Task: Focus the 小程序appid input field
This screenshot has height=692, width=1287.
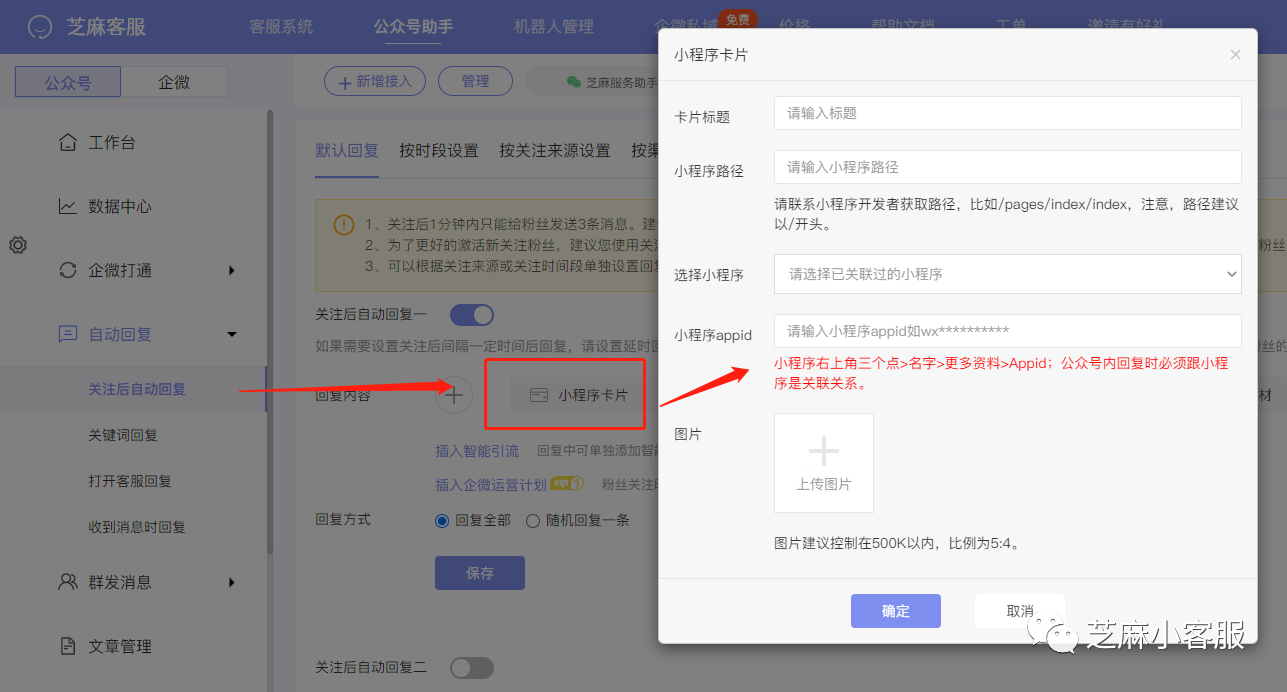Action: click(x=1008, y=331)
